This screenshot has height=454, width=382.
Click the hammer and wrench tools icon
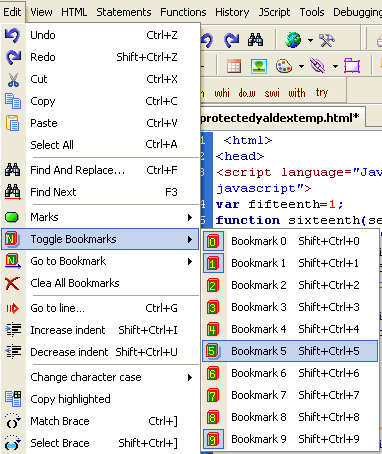327,40
